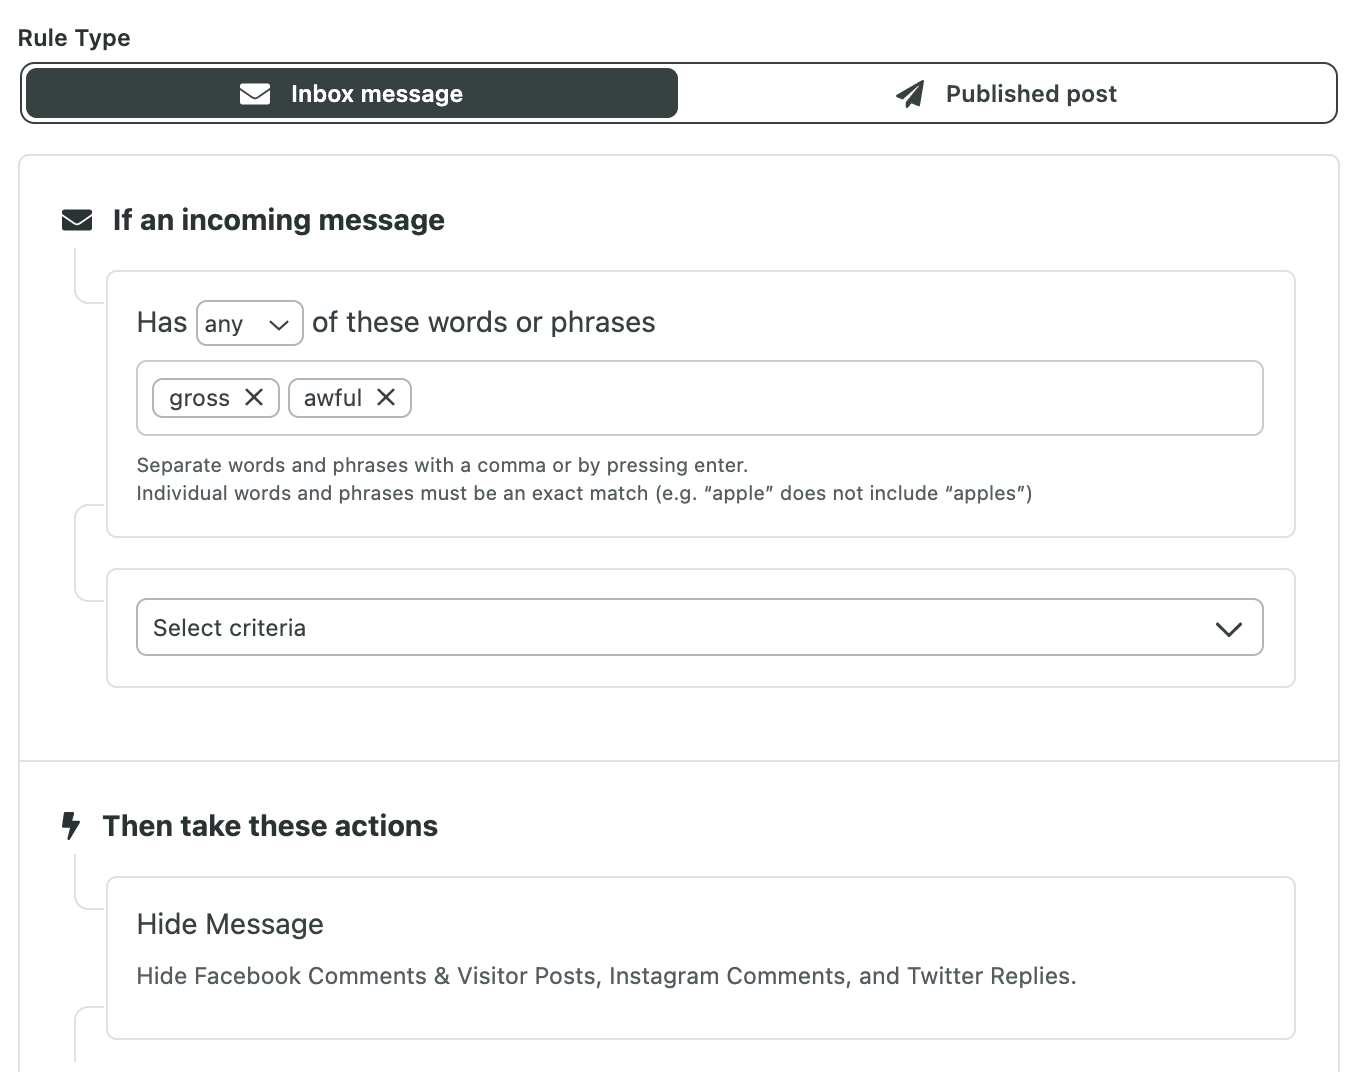Open the 'any' match dropdown

(250, 323)
